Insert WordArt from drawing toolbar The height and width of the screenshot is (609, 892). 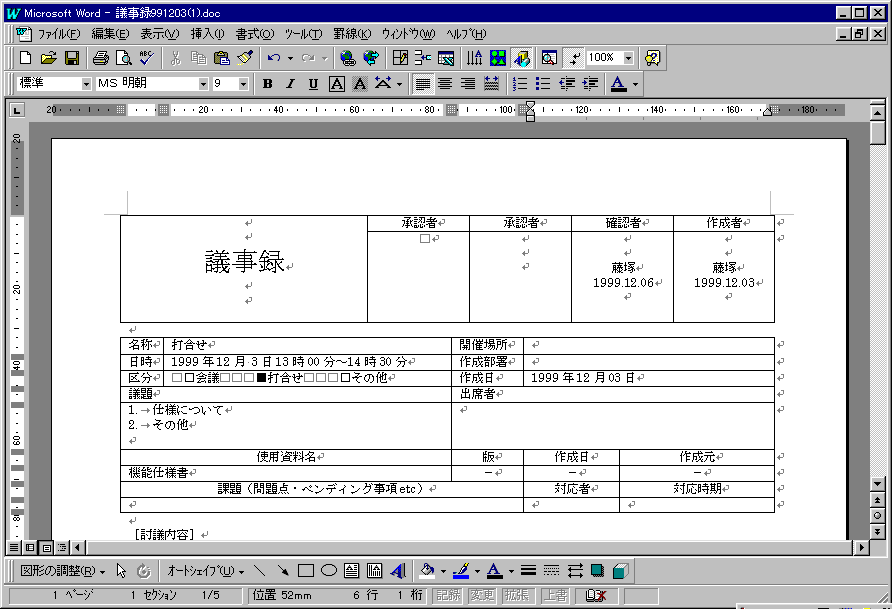(x=397, y=571)
